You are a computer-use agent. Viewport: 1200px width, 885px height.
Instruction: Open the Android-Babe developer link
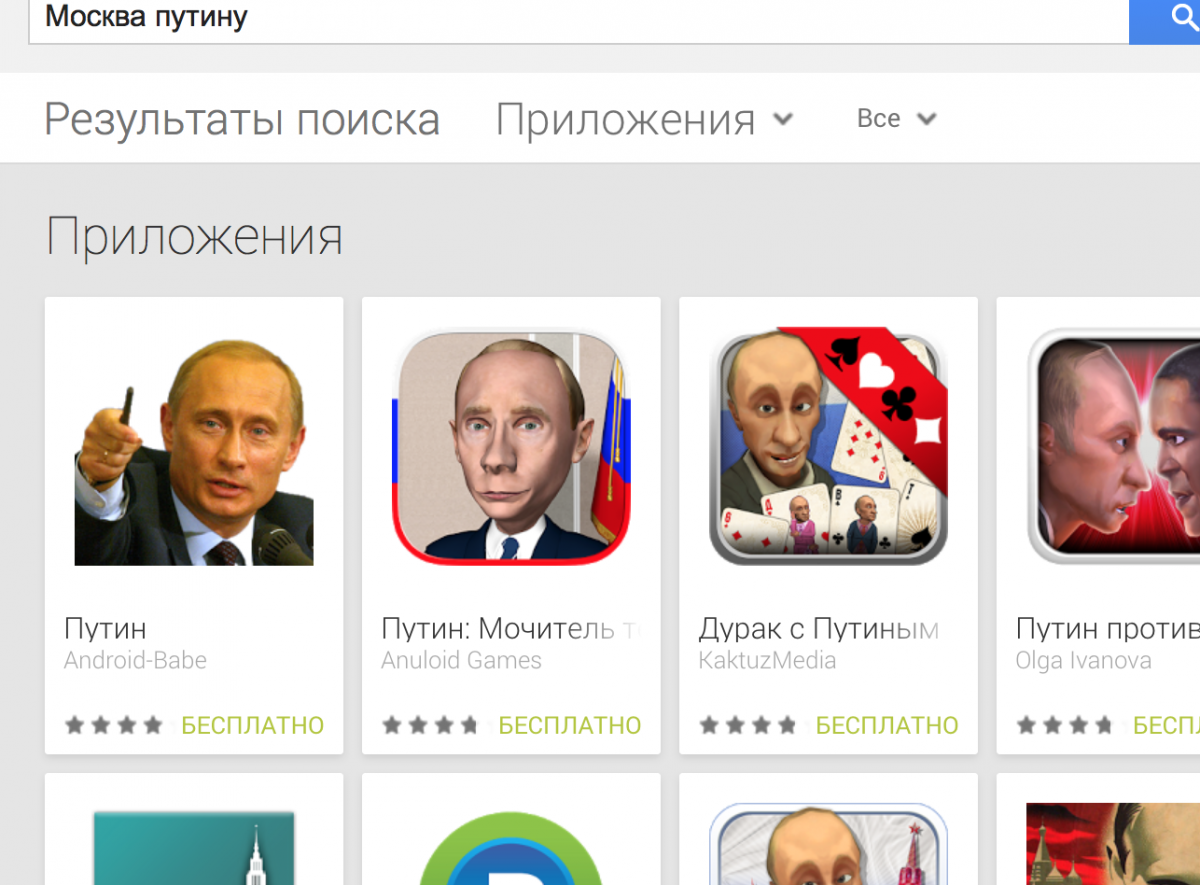point(135,660)
